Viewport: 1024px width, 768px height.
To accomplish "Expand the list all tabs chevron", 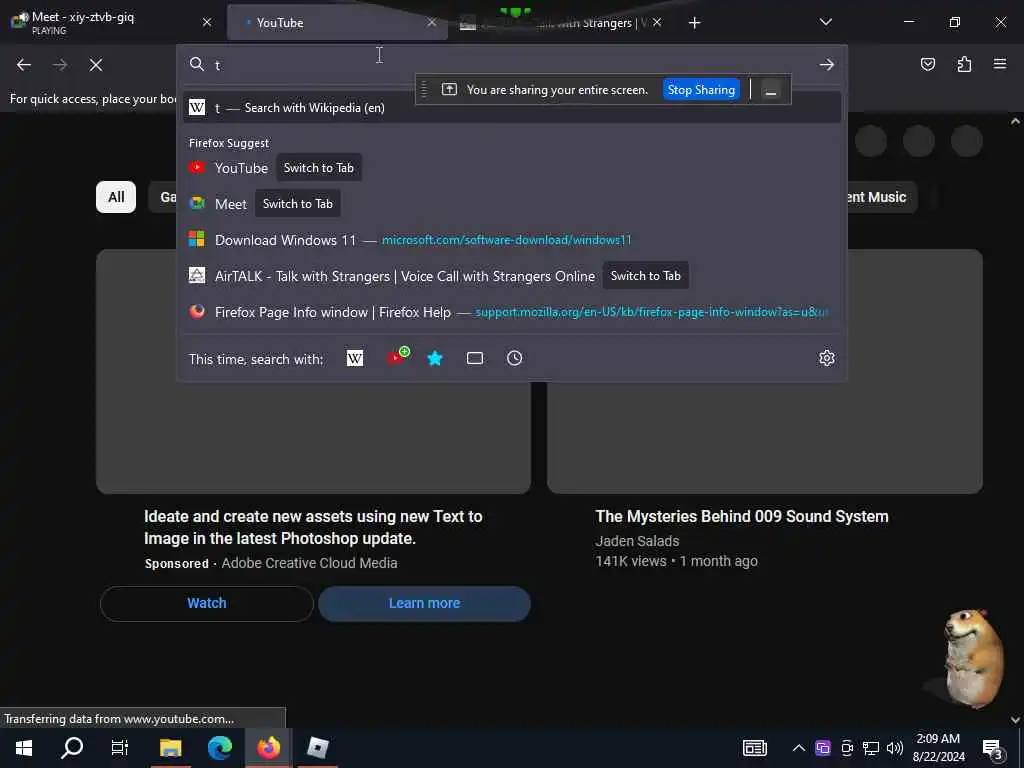I will [x=825, y=22].
